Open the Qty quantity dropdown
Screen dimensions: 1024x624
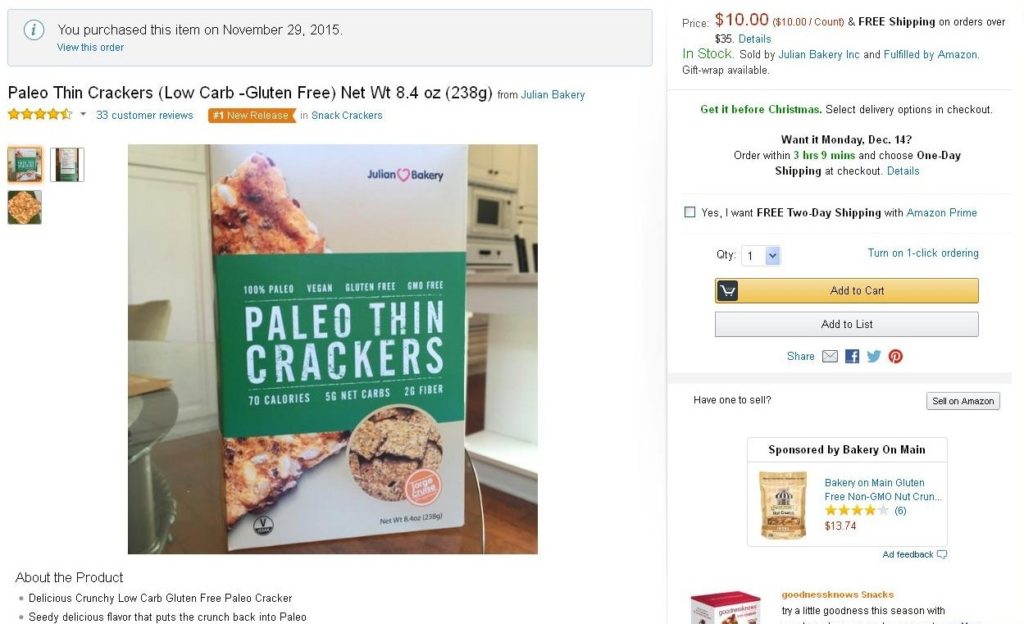(x=761, y=256)
